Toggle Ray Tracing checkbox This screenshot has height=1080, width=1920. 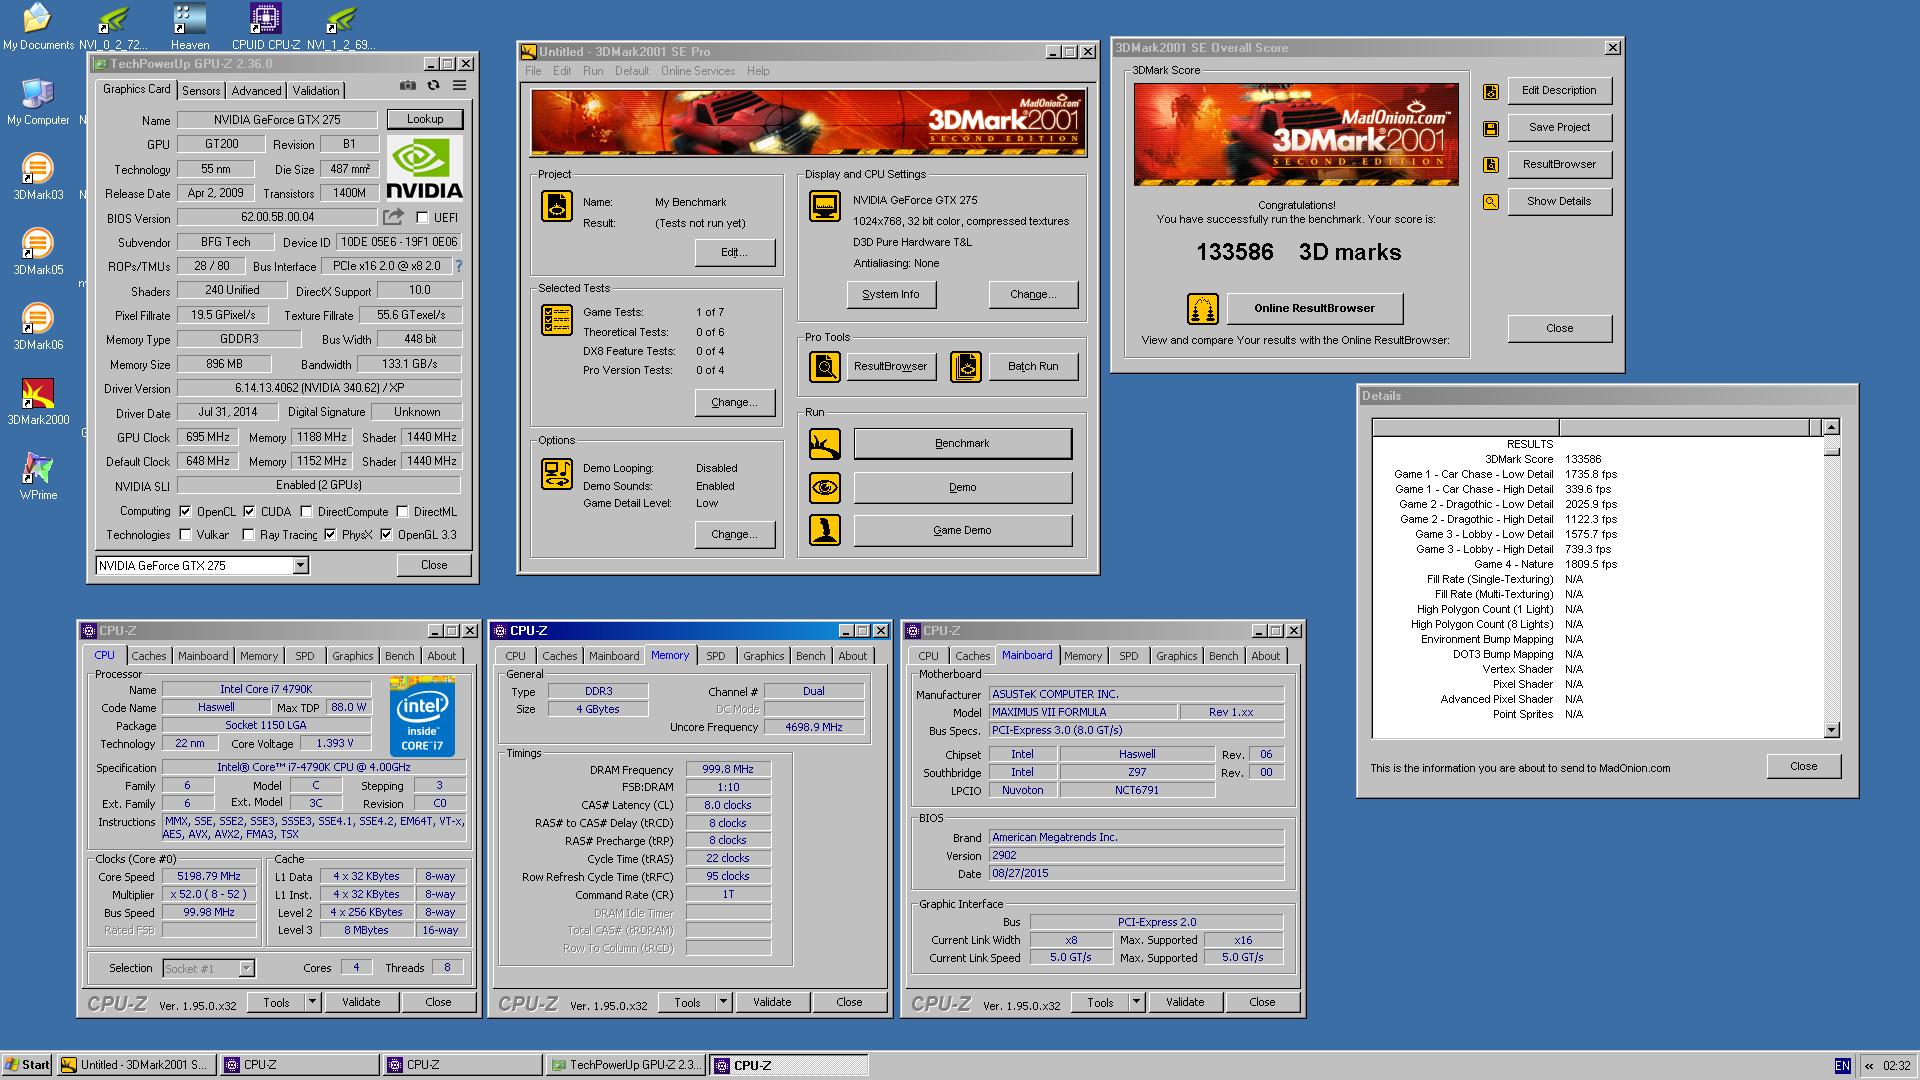click(249, 535)
